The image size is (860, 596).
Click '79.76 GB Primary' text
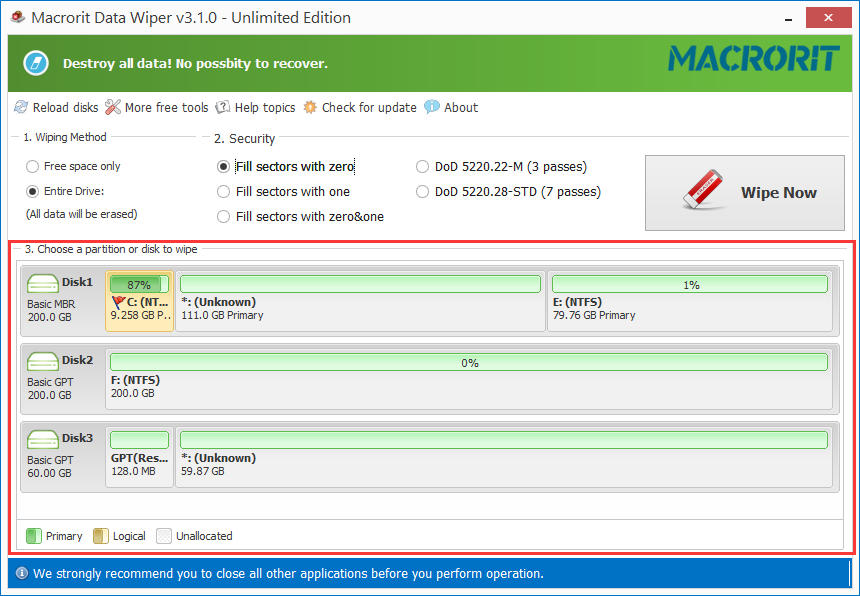594,315
